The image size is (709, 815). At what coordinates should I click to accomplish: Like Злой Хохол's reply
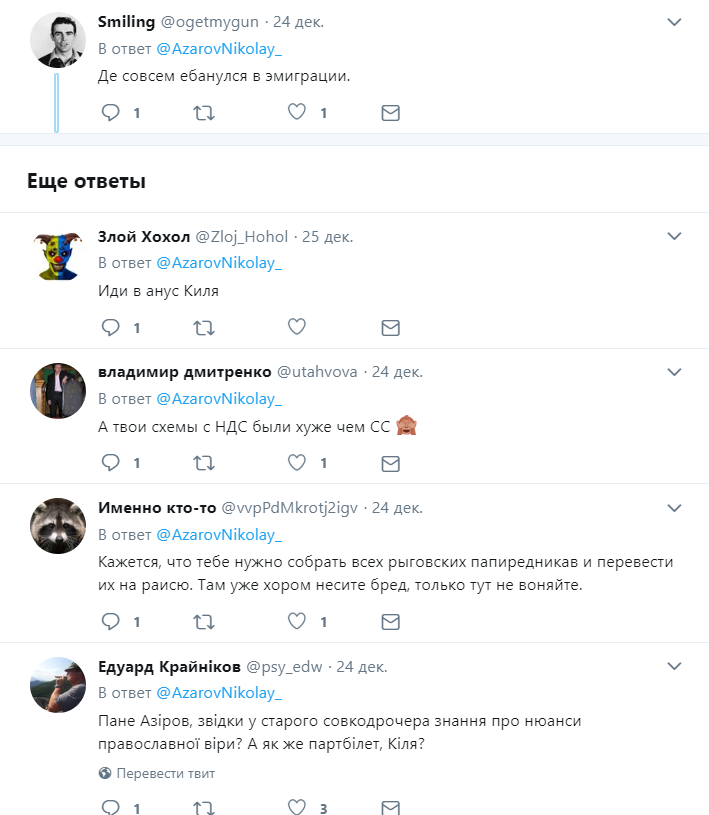(297, 327)
